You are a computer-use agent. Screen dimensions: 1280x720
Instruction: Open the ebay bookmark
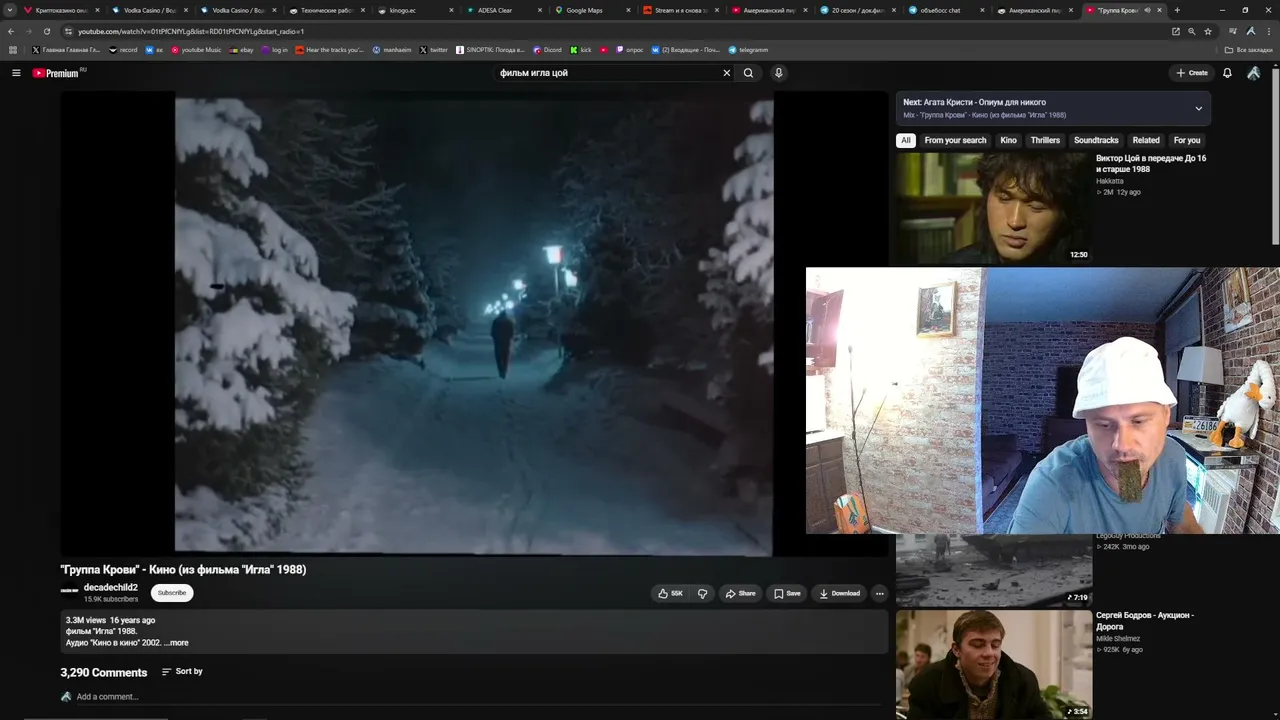tap(241, 50)
